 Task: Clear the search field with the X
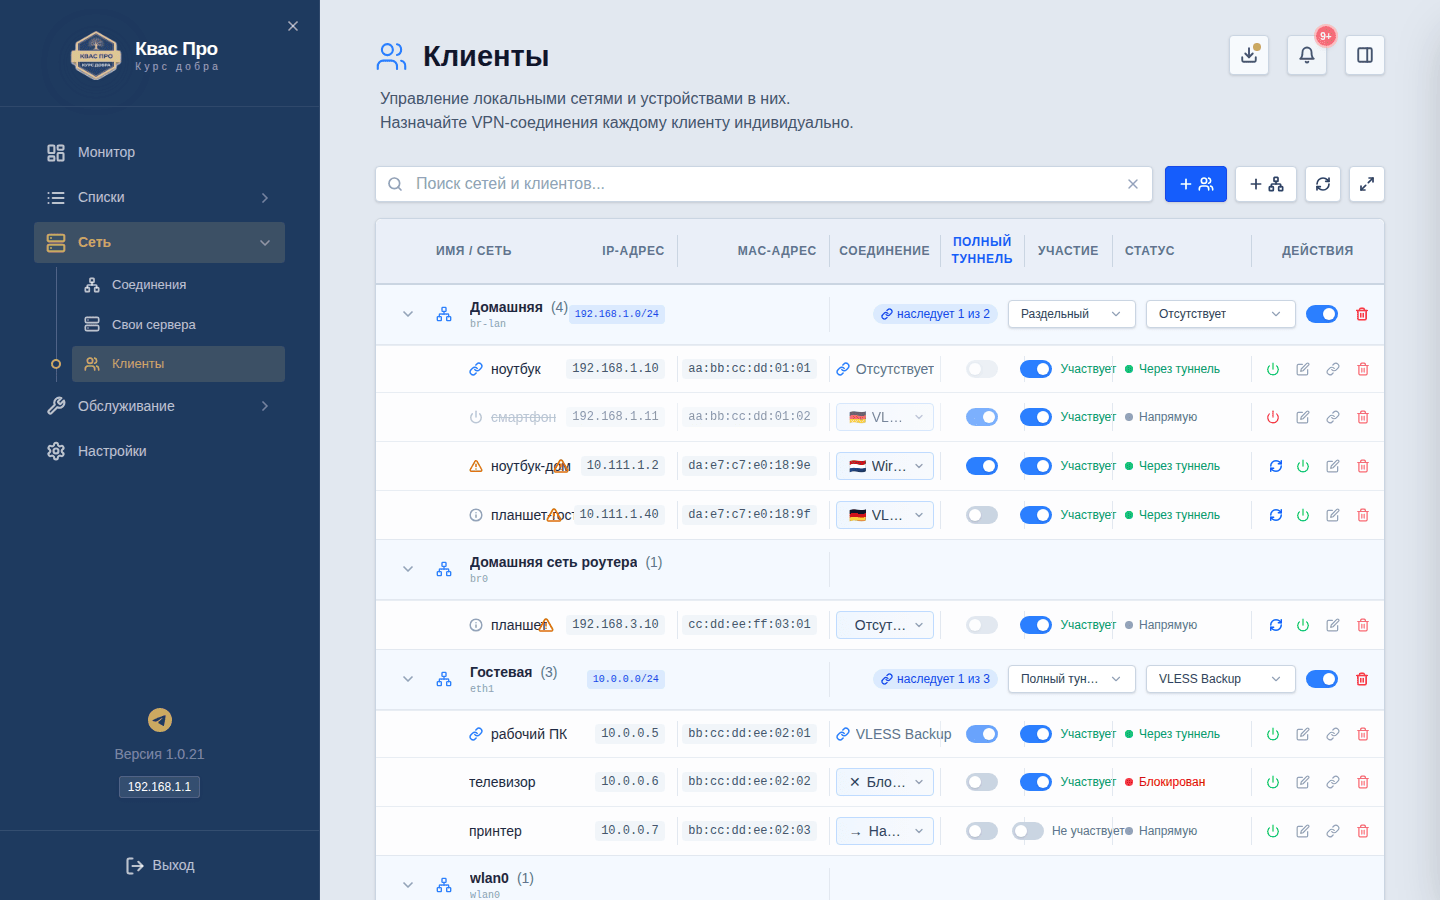point(1133,184)
